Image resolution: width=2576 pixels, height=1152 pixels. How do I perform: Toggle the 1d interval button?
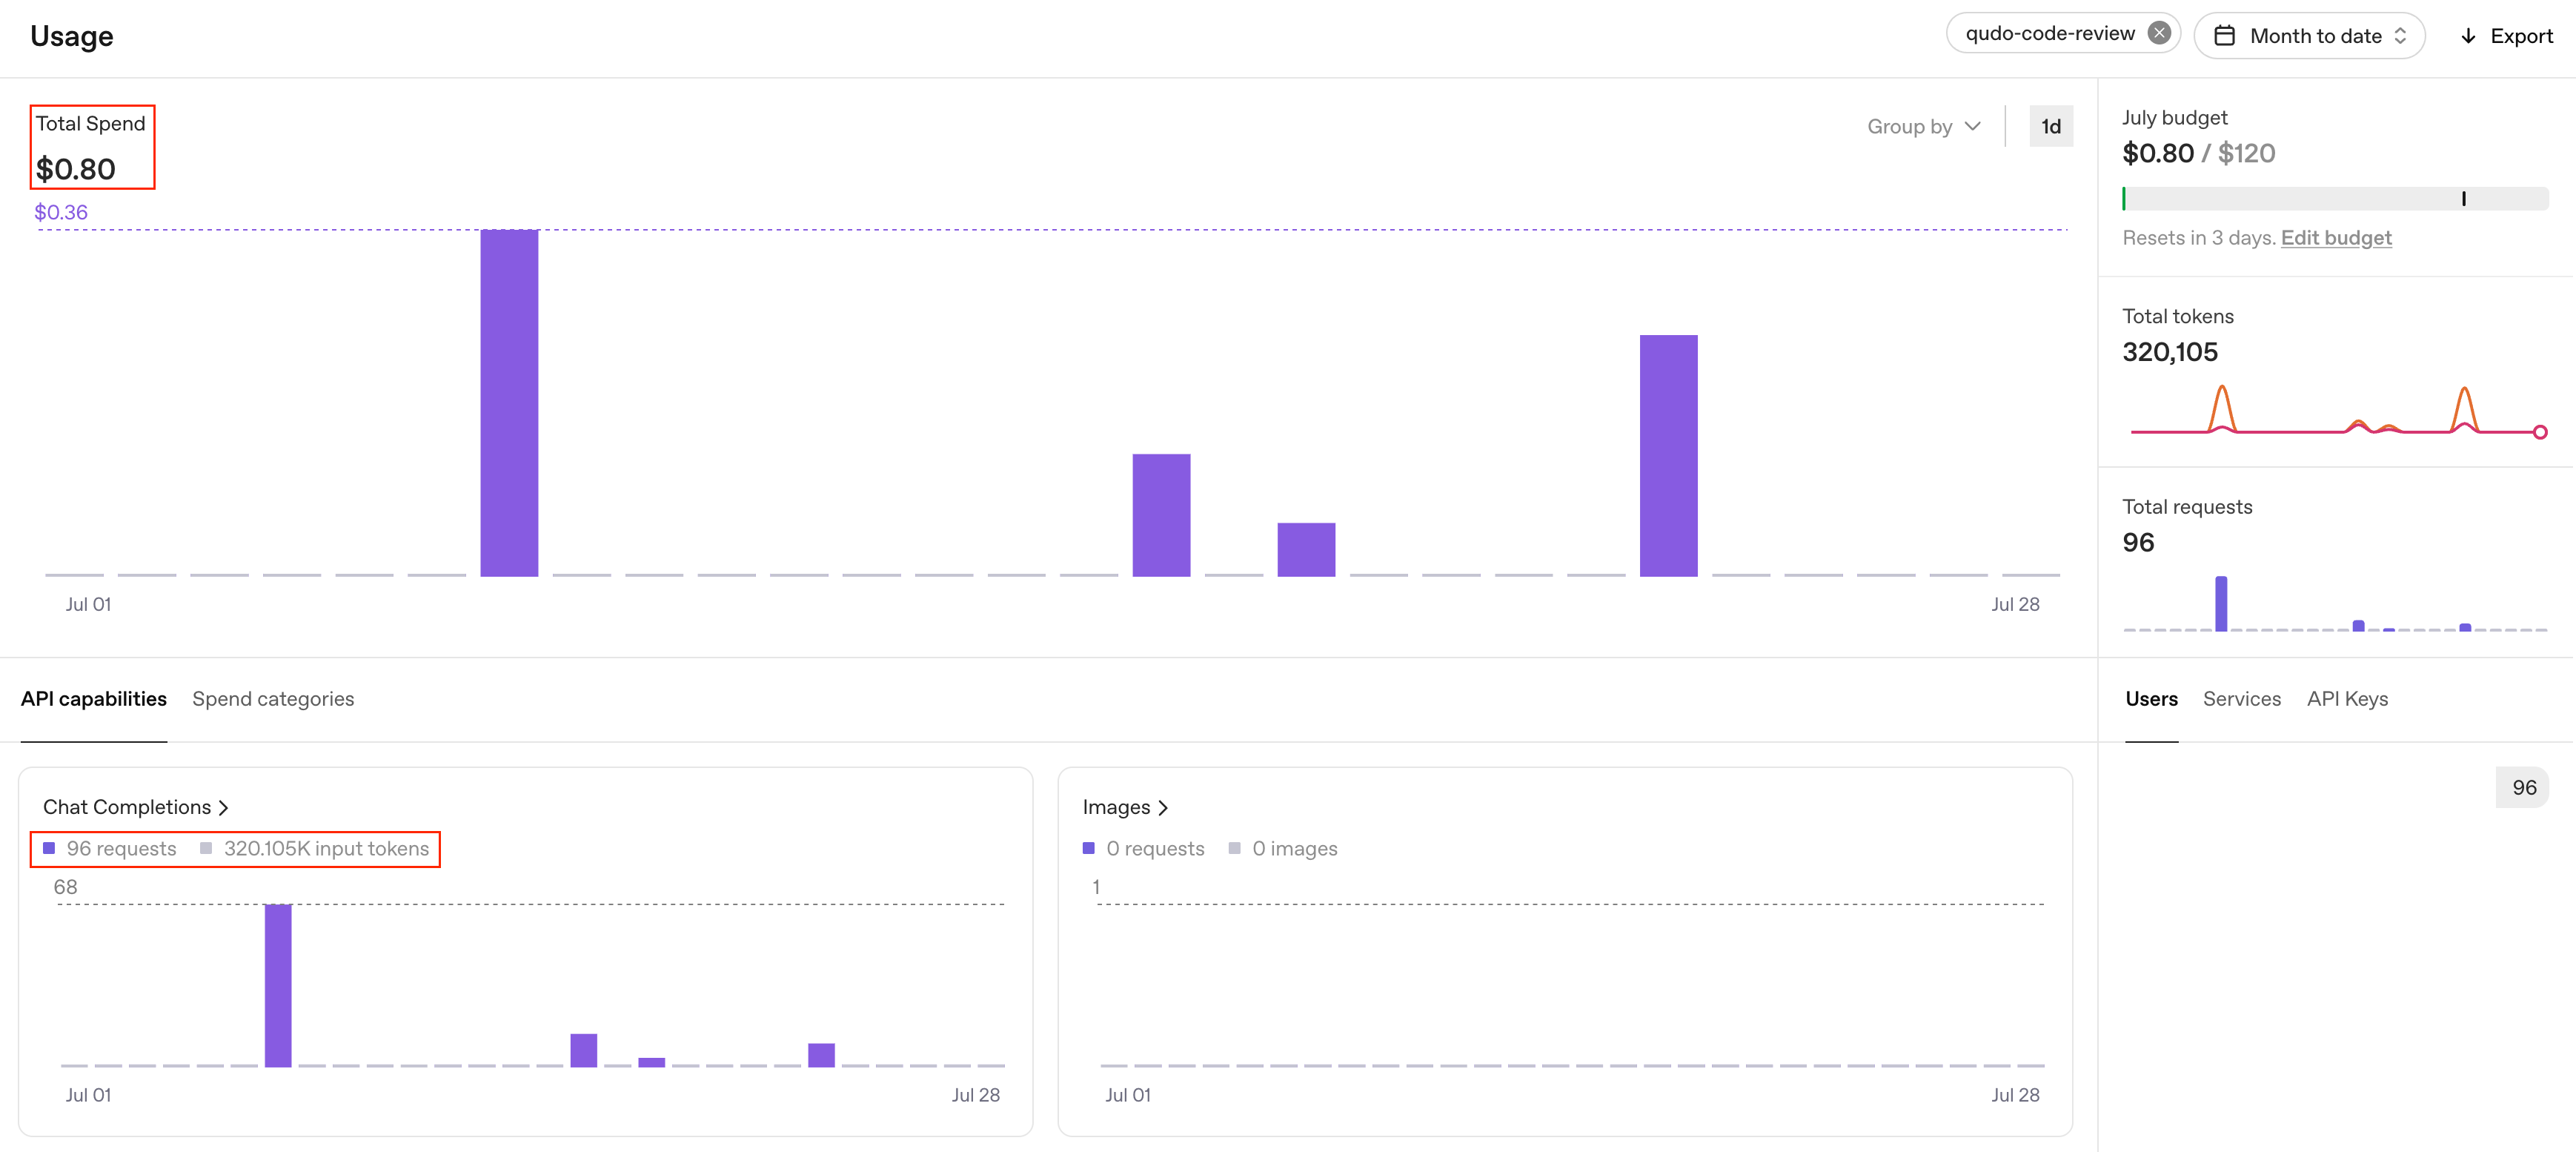click(x=2050, y=126)
